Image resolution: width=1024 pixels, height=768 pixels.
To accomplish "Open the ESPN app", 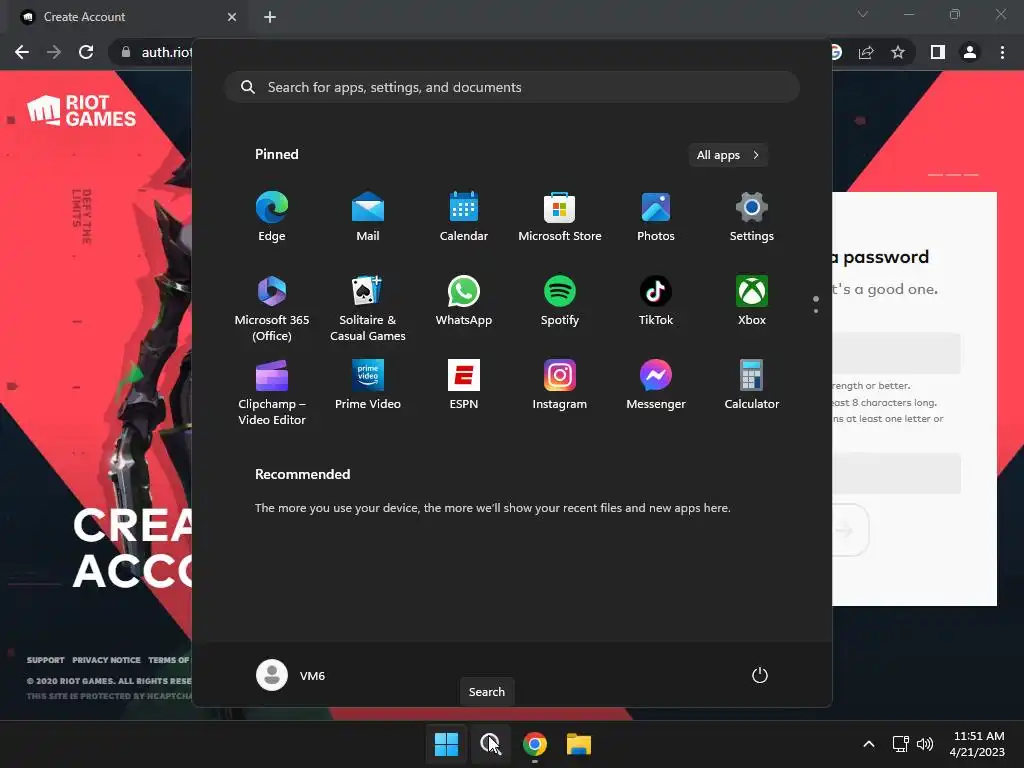I will (464, 385).
